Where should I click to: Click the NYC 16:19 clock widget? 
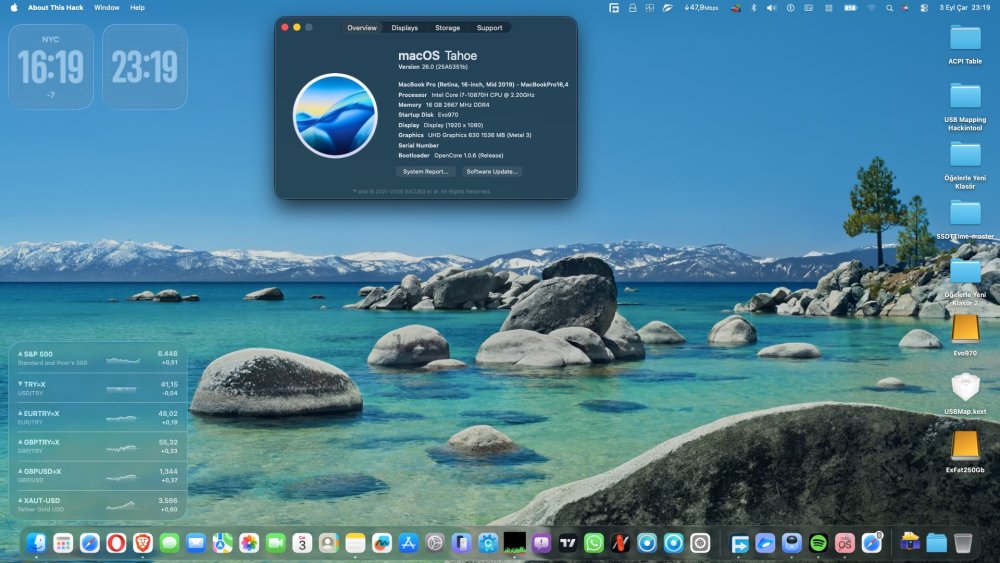(x=51, y=67)
